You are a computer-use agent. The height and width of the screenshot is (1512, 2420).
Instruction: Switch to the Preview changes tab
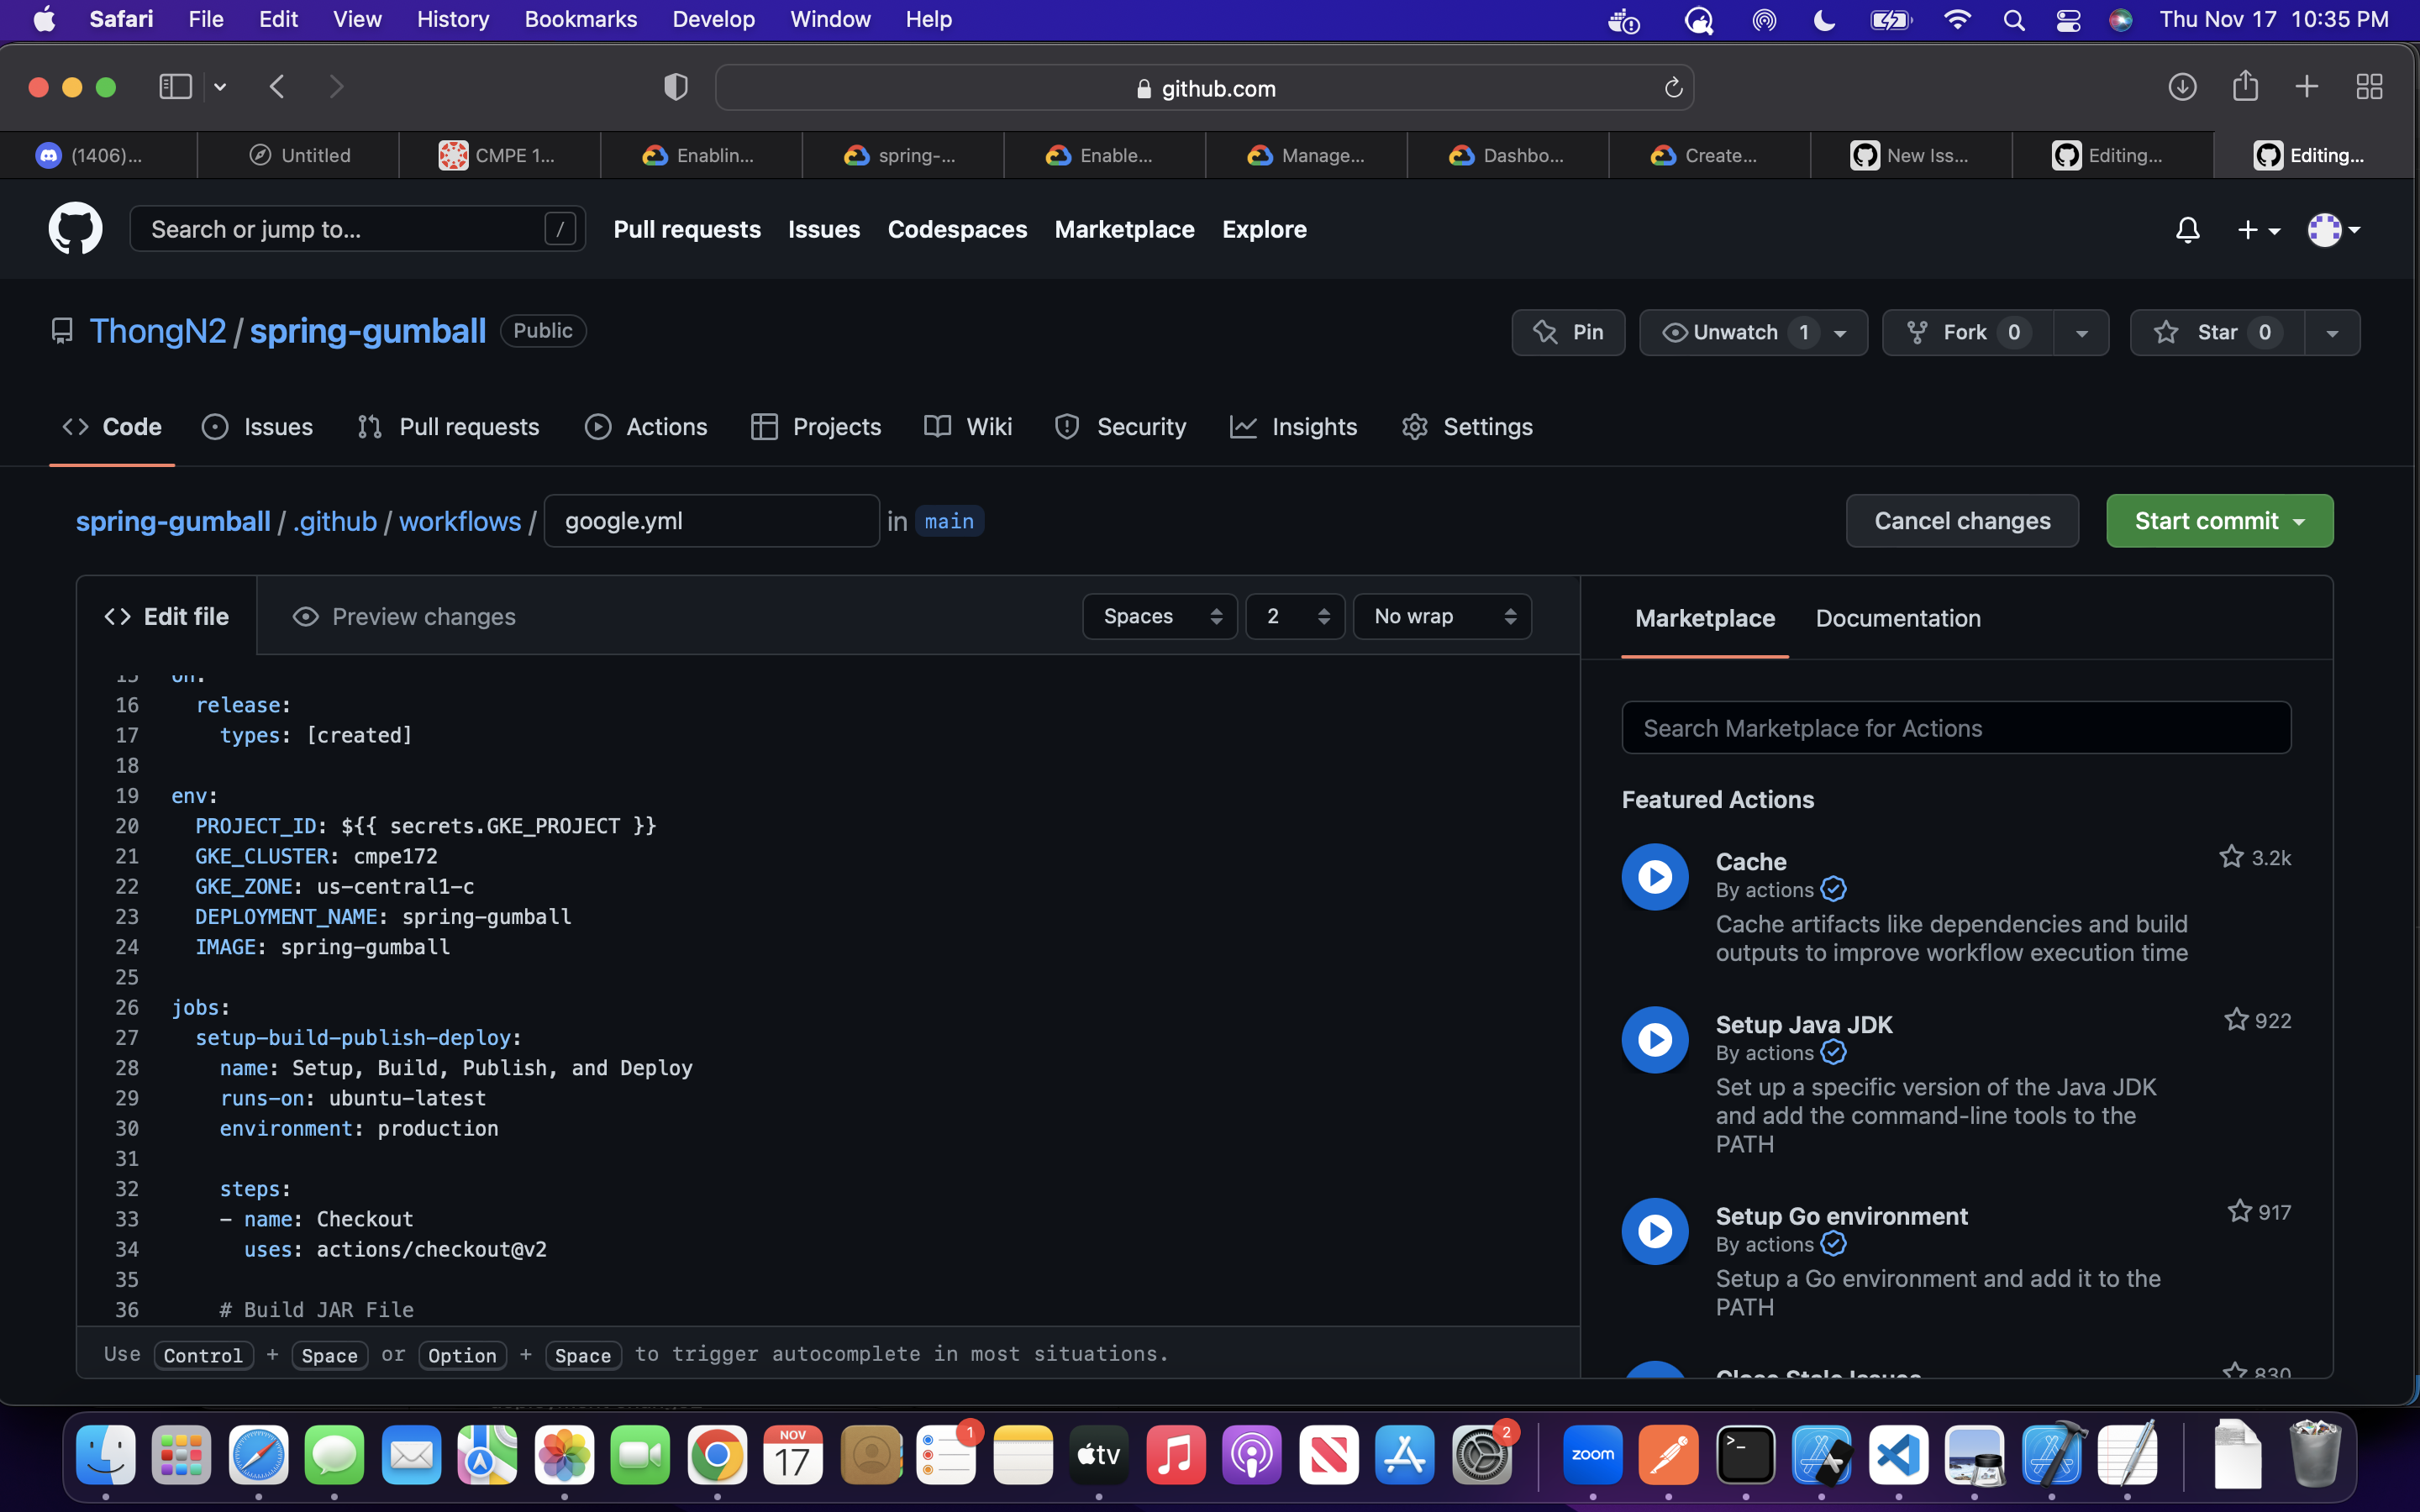click(x=404, y=617)
